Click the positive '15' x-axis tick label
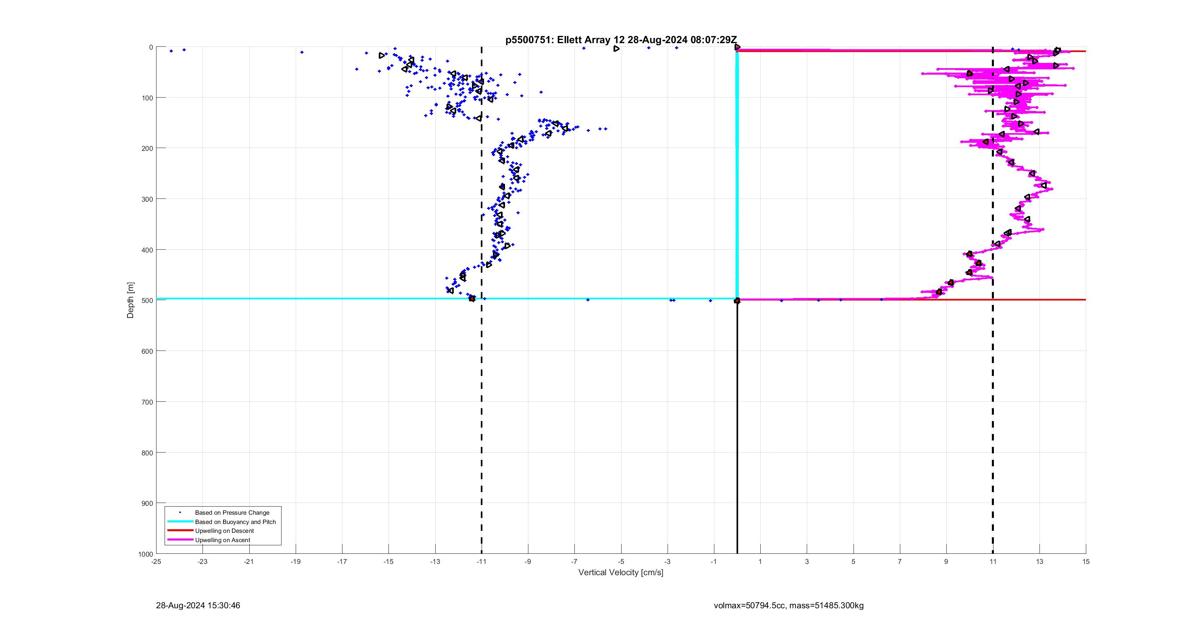The width and height of the screenshot is (1200, 622). (1086, 561)
